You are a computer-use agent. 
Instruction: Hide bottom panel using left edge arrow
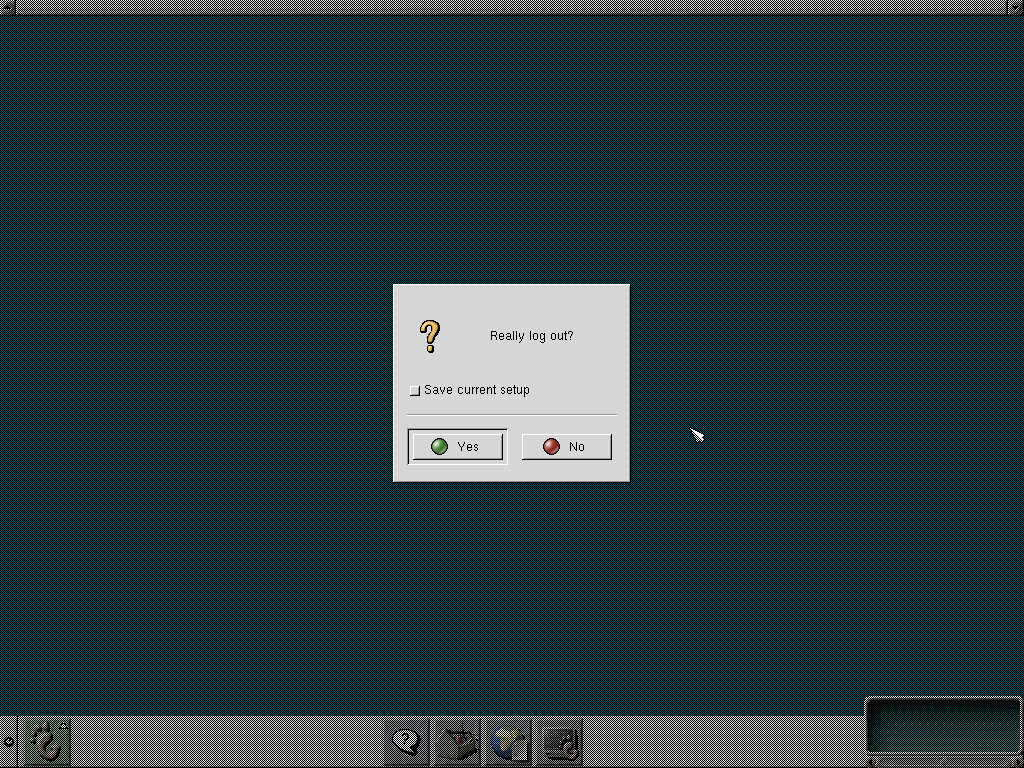8,742
